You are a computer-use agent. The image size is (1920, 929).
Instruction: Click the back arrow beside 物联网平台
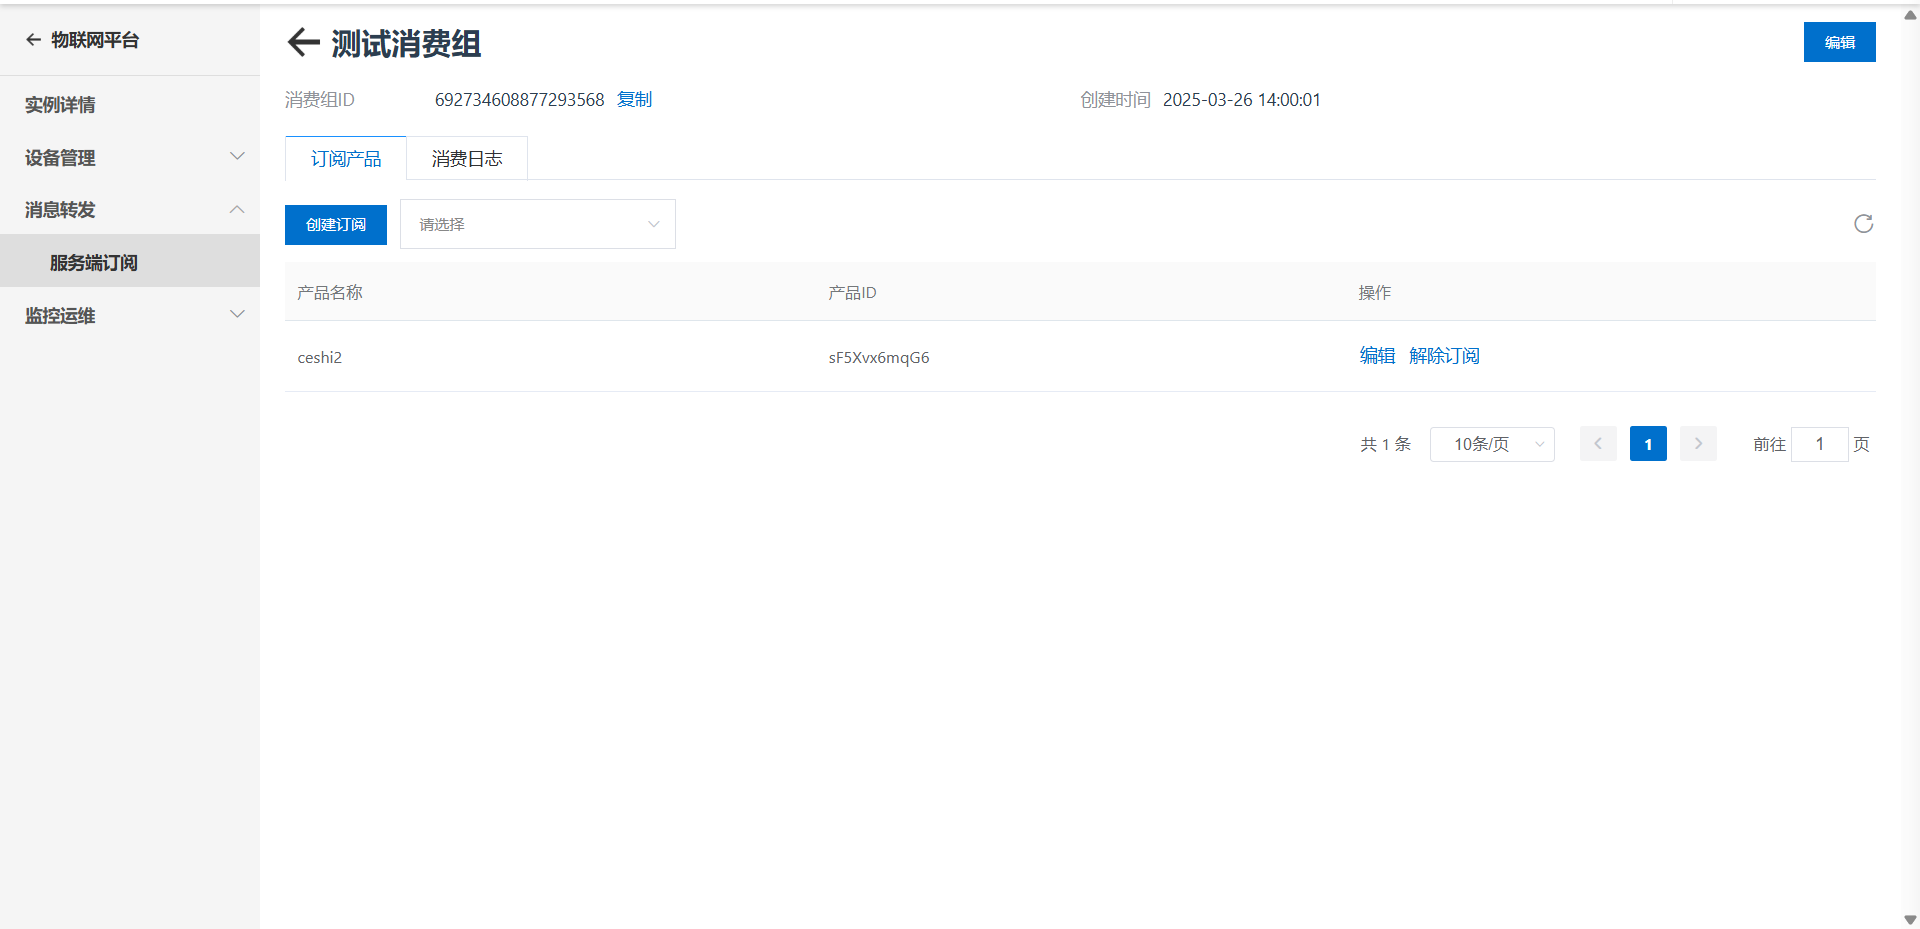[x=33, y=40]
